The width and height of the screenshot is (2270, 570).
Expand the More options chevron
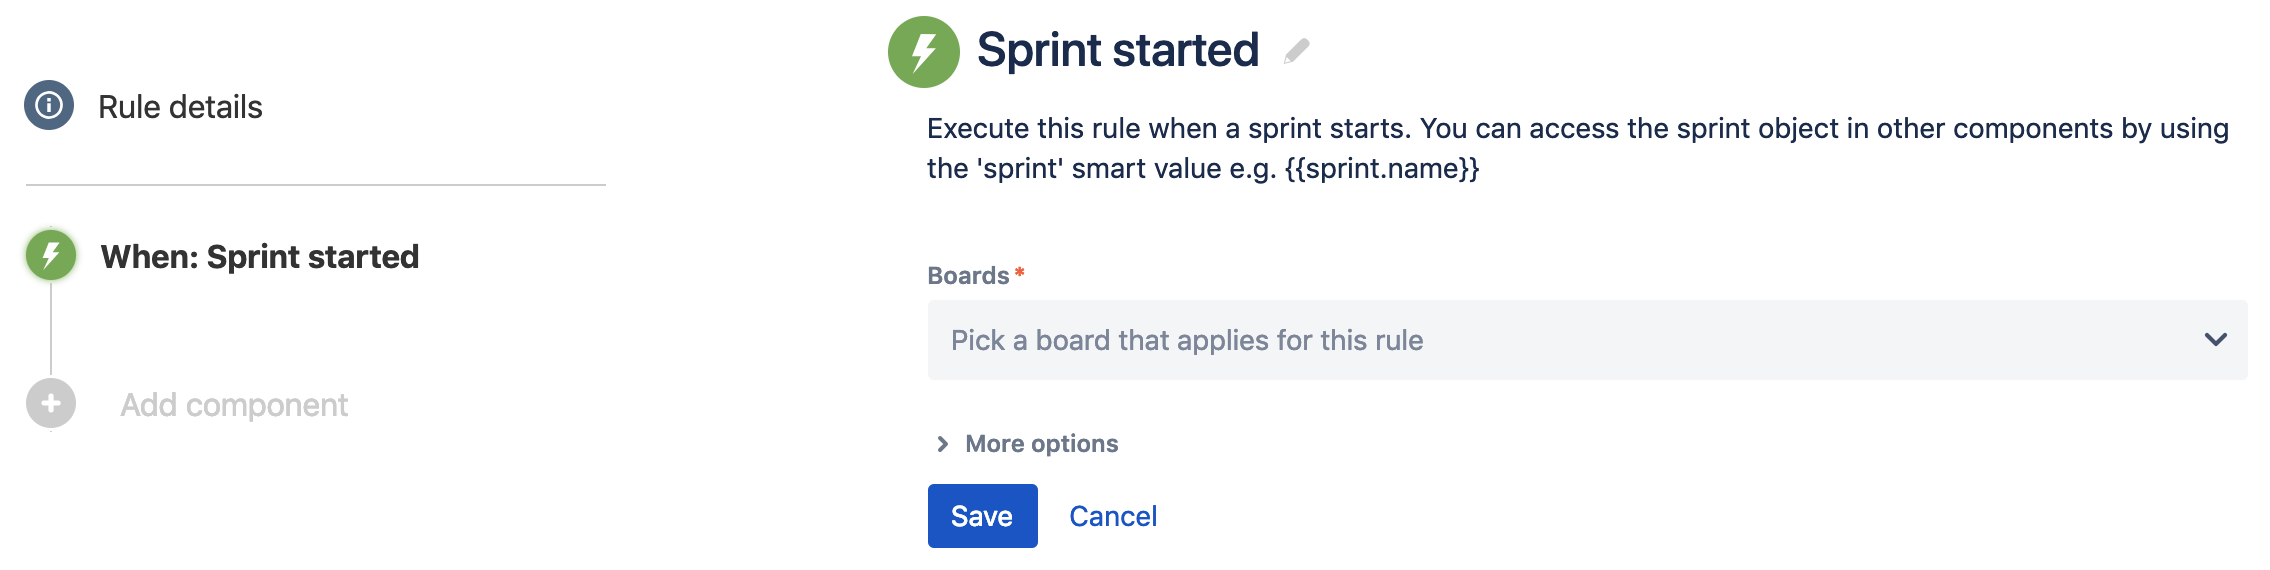[942, 444]
